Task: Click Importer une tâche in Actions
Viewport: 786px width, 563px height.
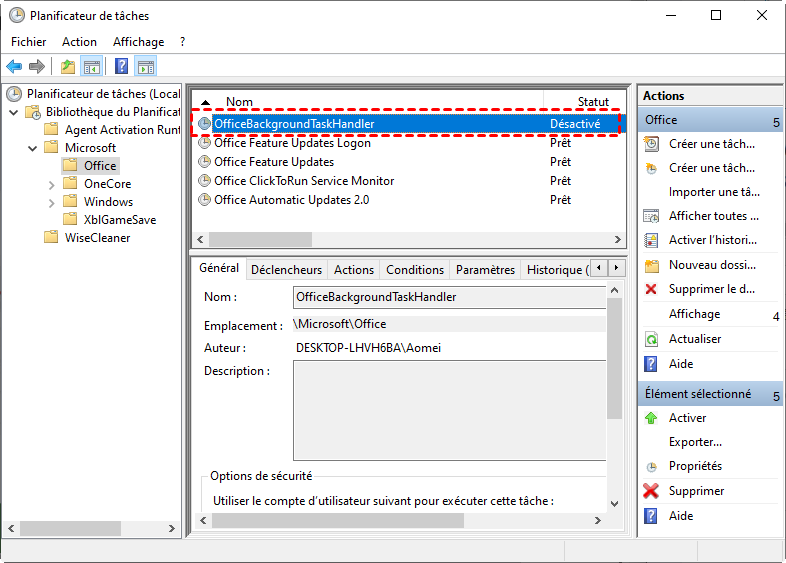Action: 714,192
